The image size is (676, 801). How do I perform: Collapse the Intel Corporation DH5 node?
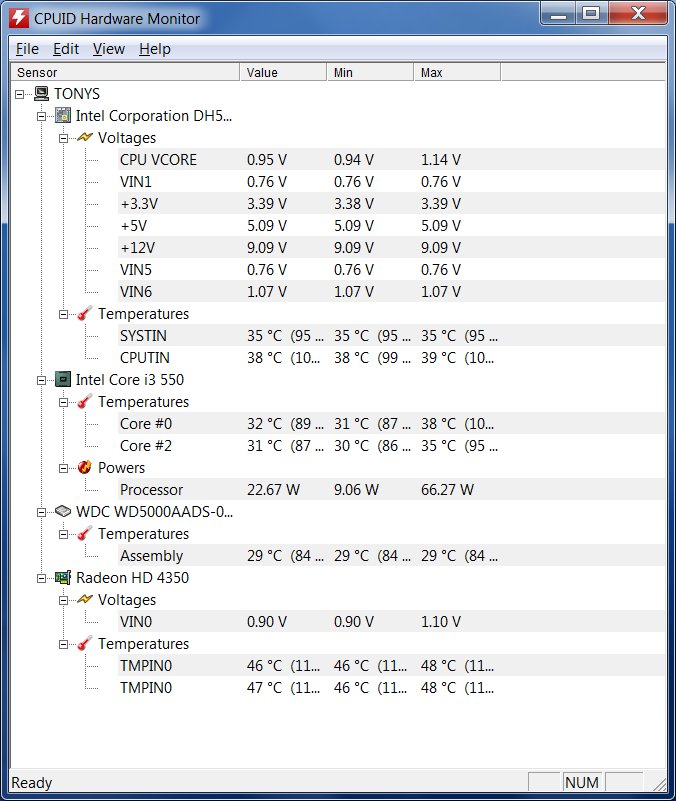point(41,116)
